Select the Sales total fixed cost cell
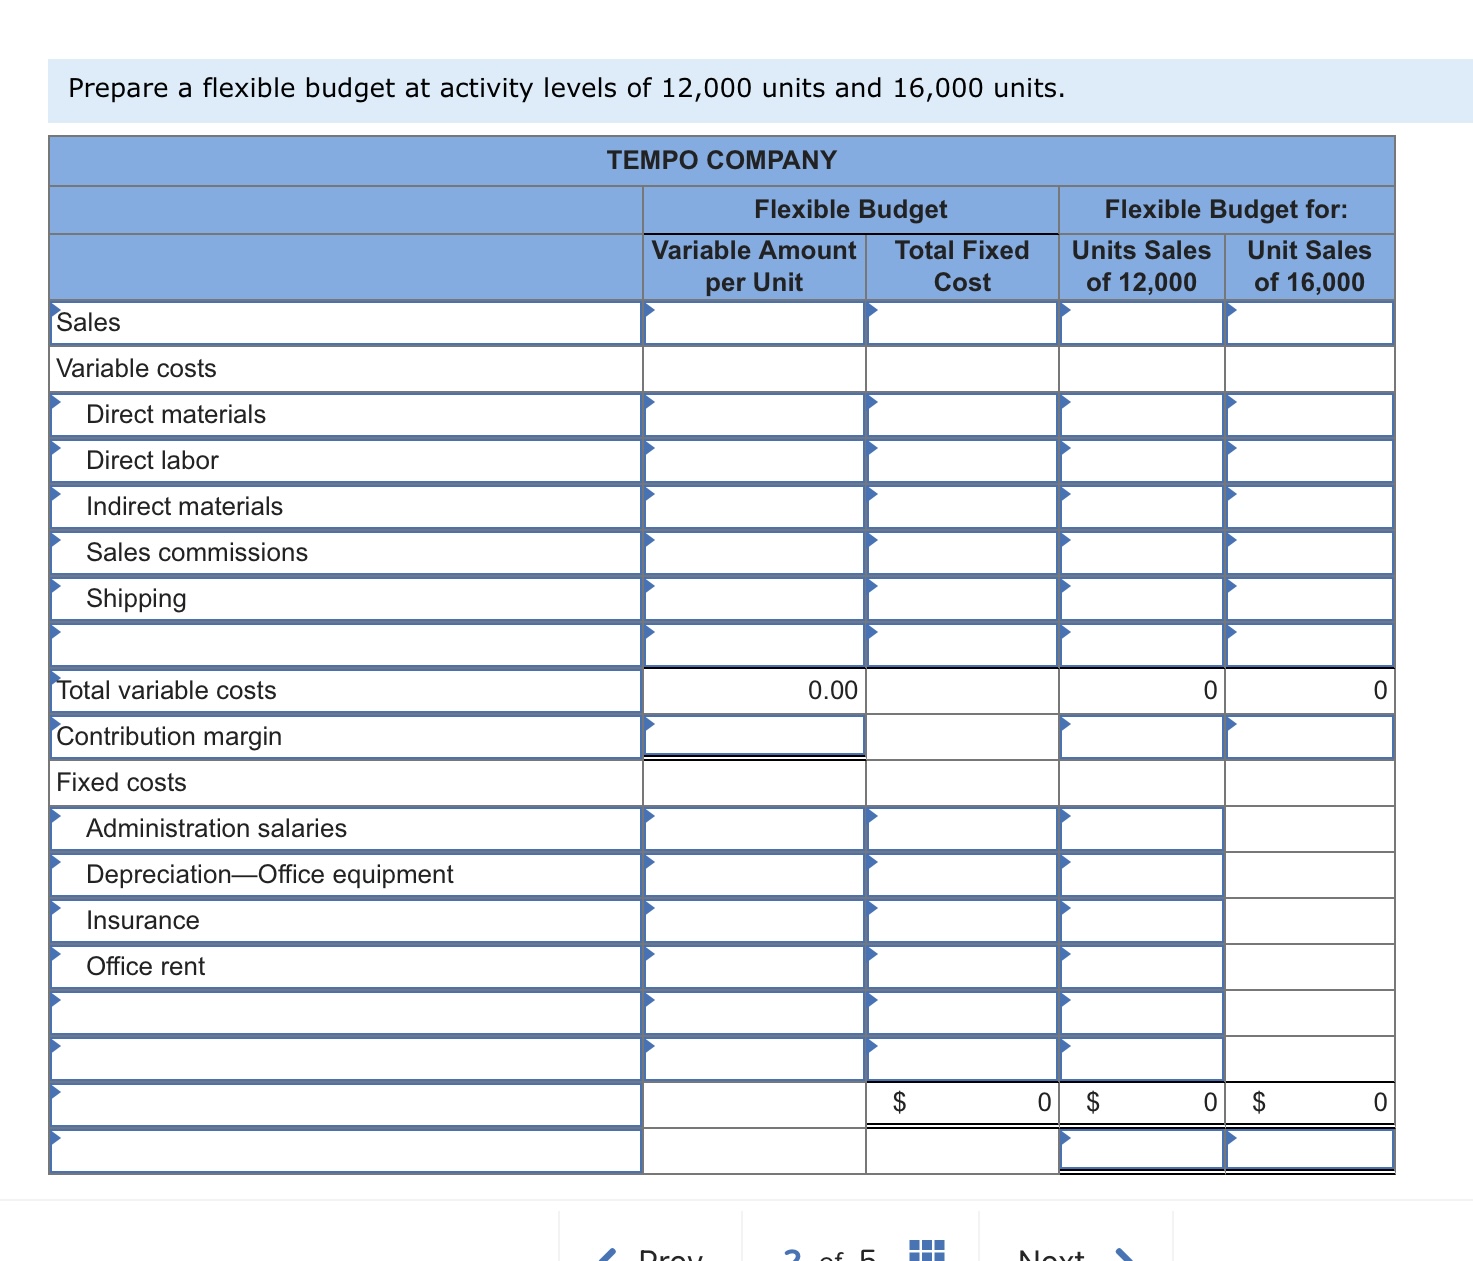Viewport: 1473px width, 1261px height. click(962, 323)
